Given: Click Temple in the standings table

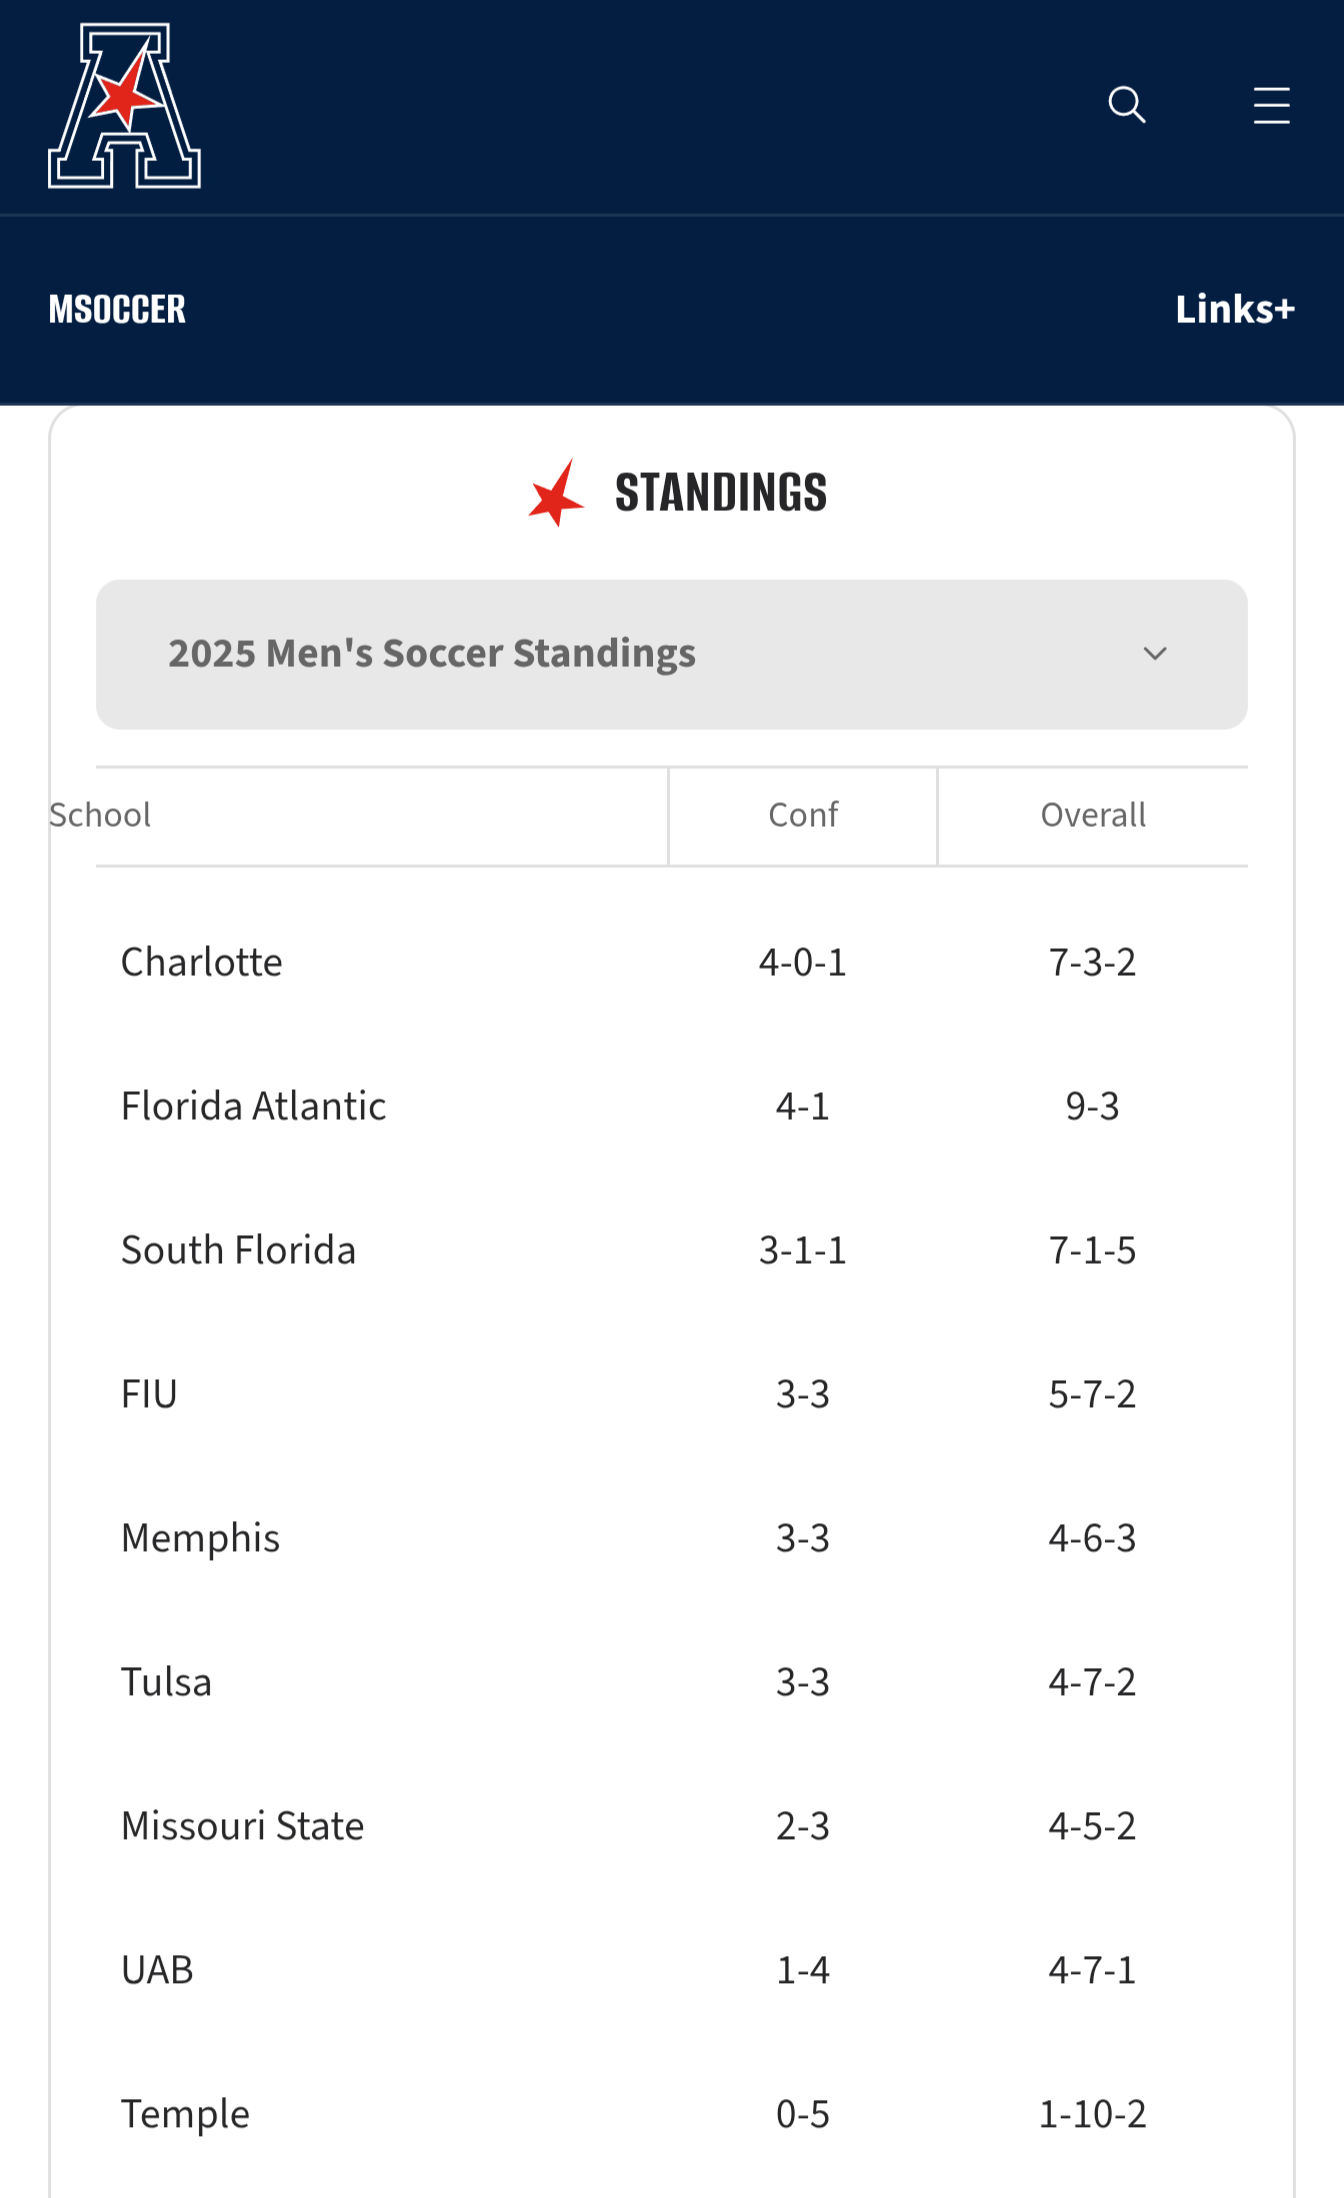Looking at the screenshot, I should tap(185, 2114).
